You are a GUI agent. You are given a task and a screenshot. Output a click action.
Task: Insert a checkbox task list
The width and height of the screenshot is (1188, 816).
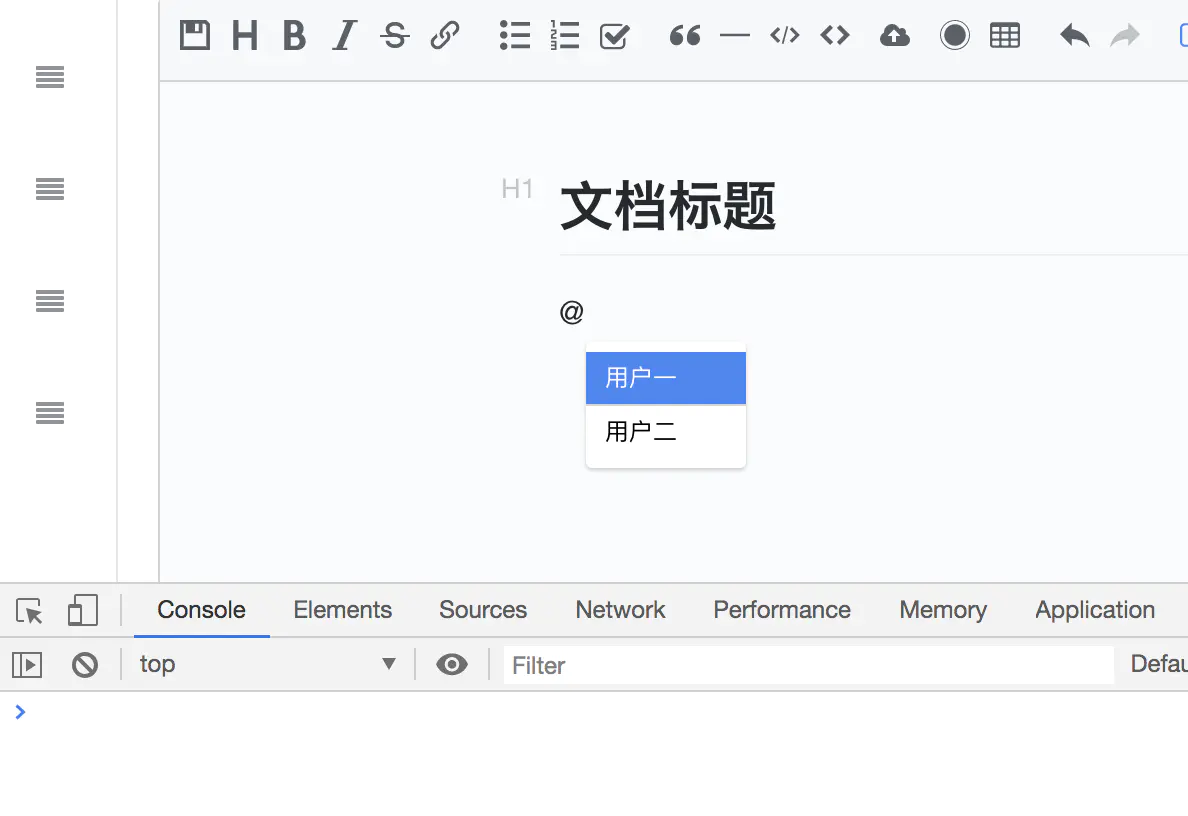(614, 36)
